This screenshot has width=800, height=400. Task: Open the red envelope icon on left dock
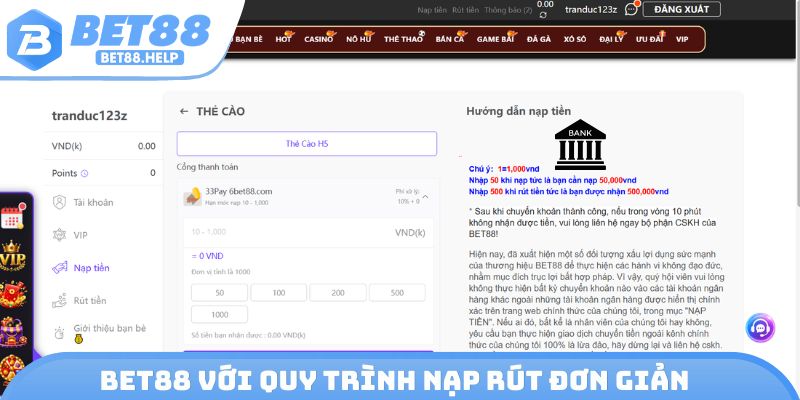pyautogui.click(x=12, y=293)
